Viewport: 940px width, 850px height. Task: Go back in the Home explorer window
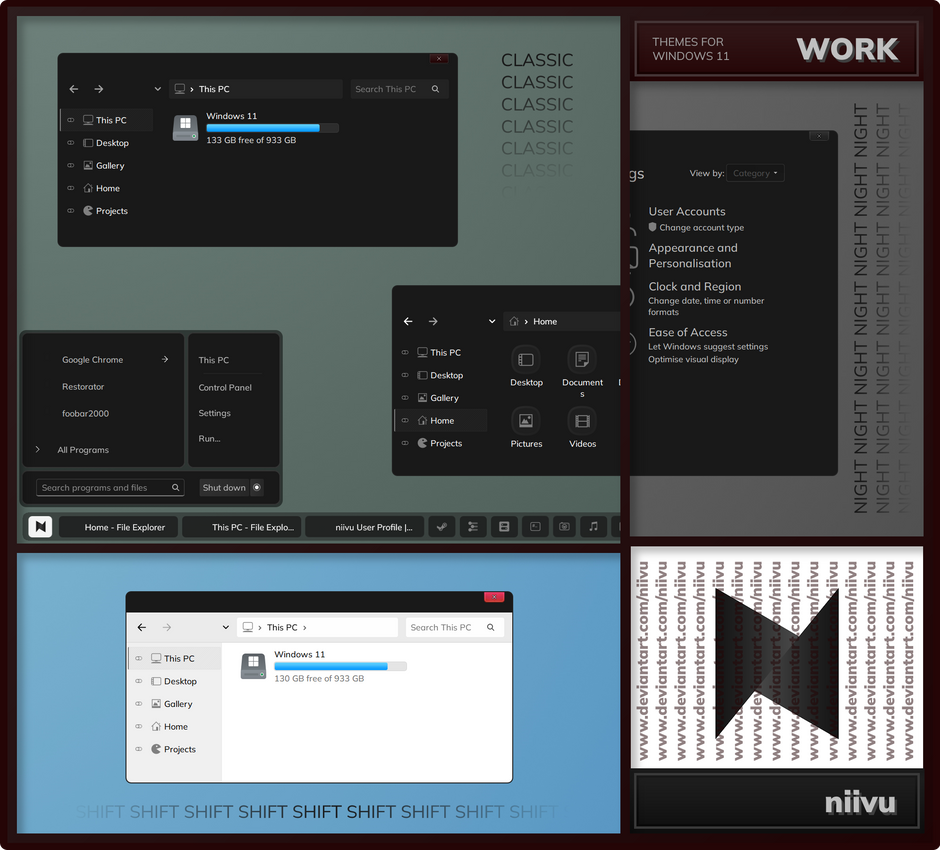pyautogui.click(x=408, y=321)
